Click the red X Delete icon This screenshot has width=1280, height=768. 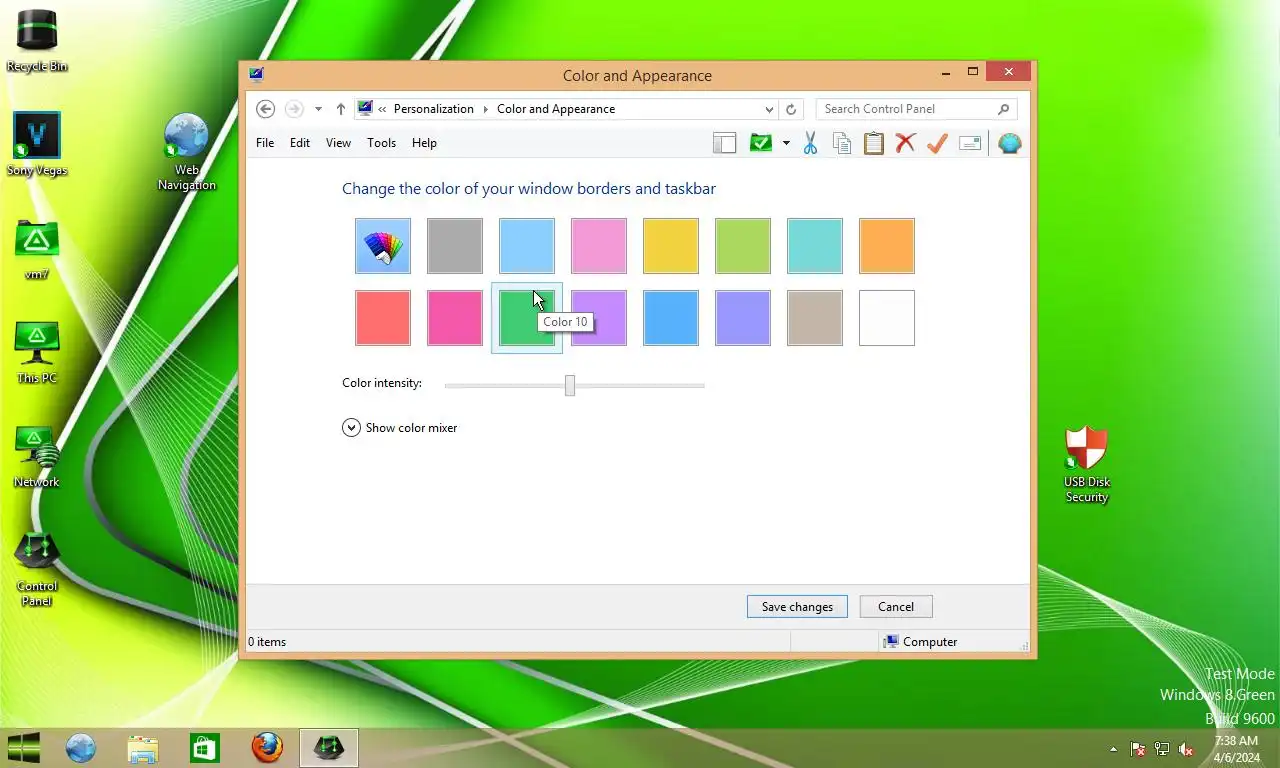point(905,143)
